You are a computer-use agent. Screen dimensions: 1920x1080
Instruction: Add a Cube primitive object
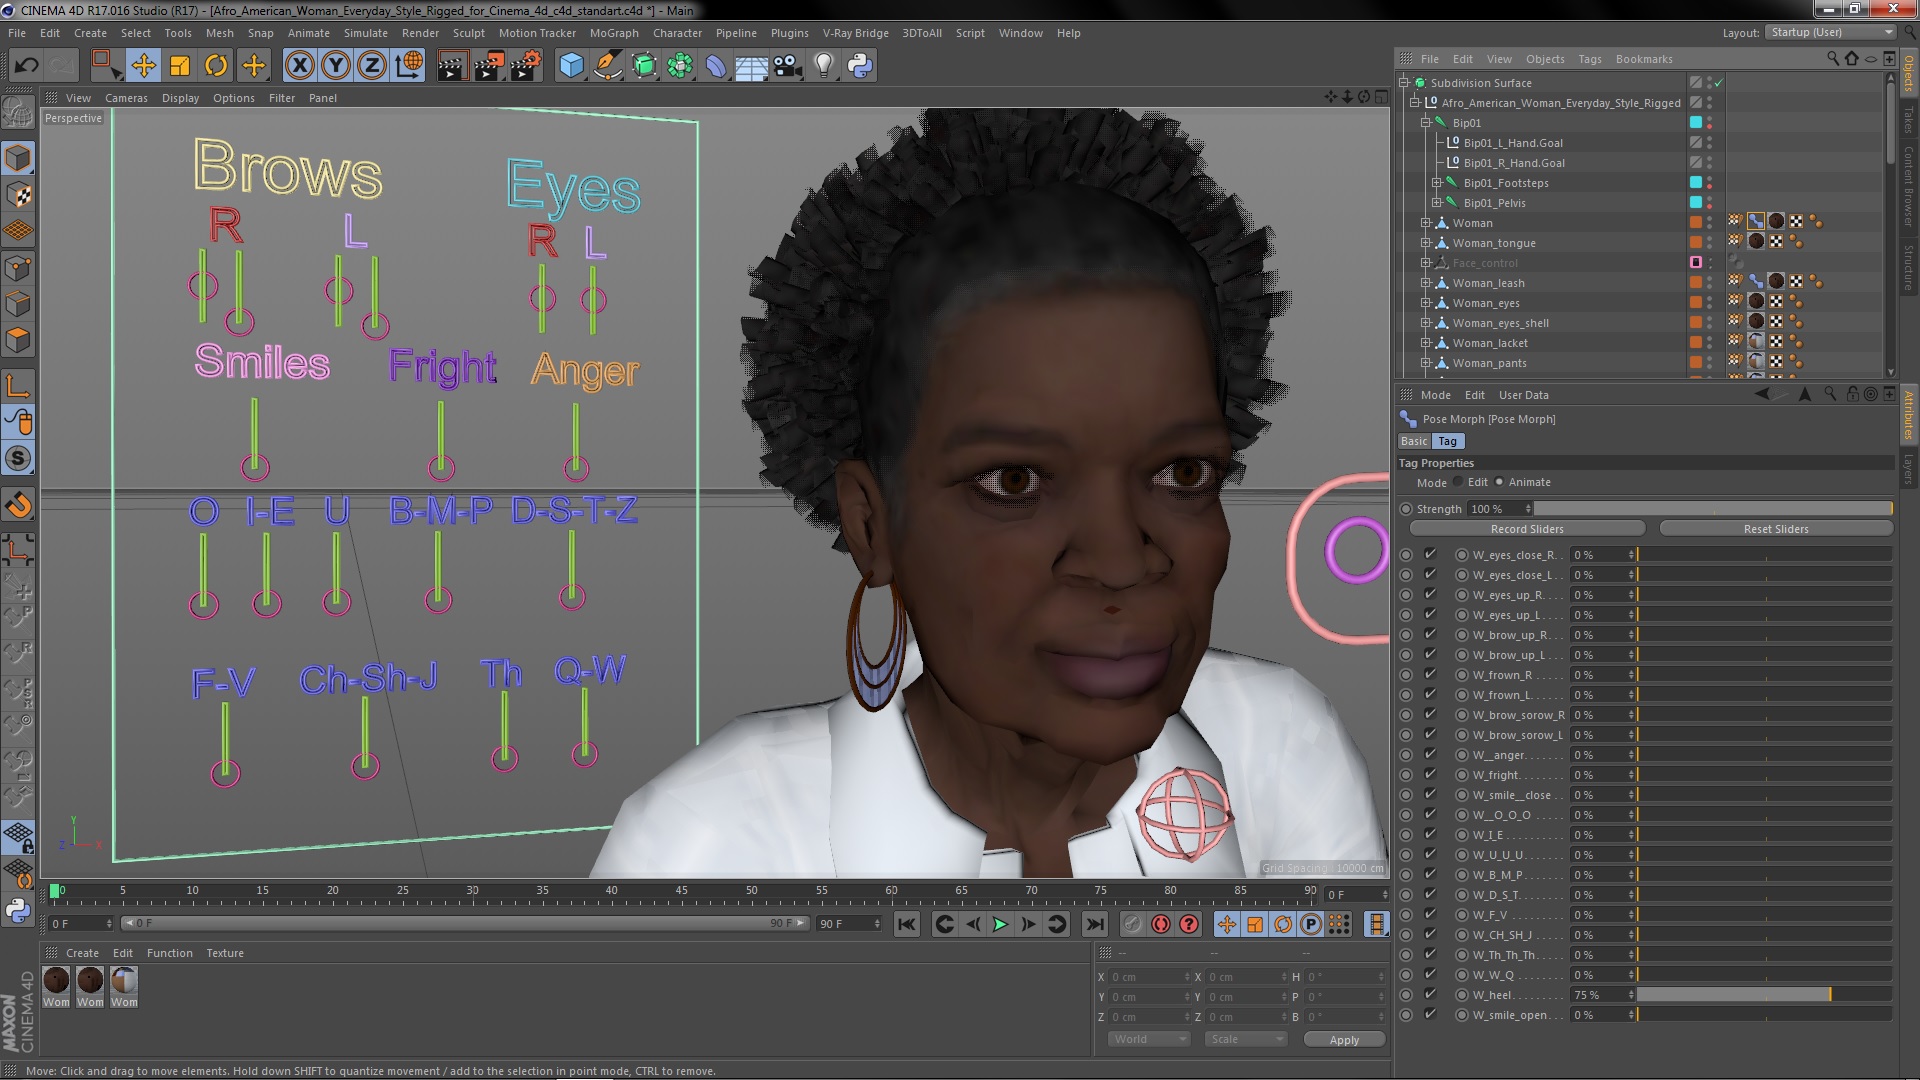coord(571,66)
